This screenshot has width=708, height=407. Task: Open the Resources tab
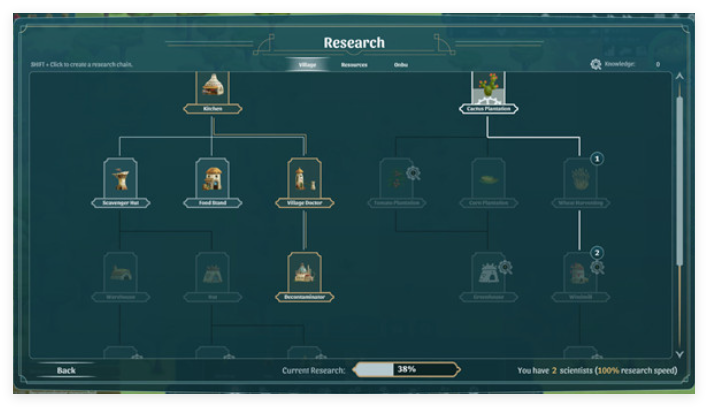coord(353,65)
